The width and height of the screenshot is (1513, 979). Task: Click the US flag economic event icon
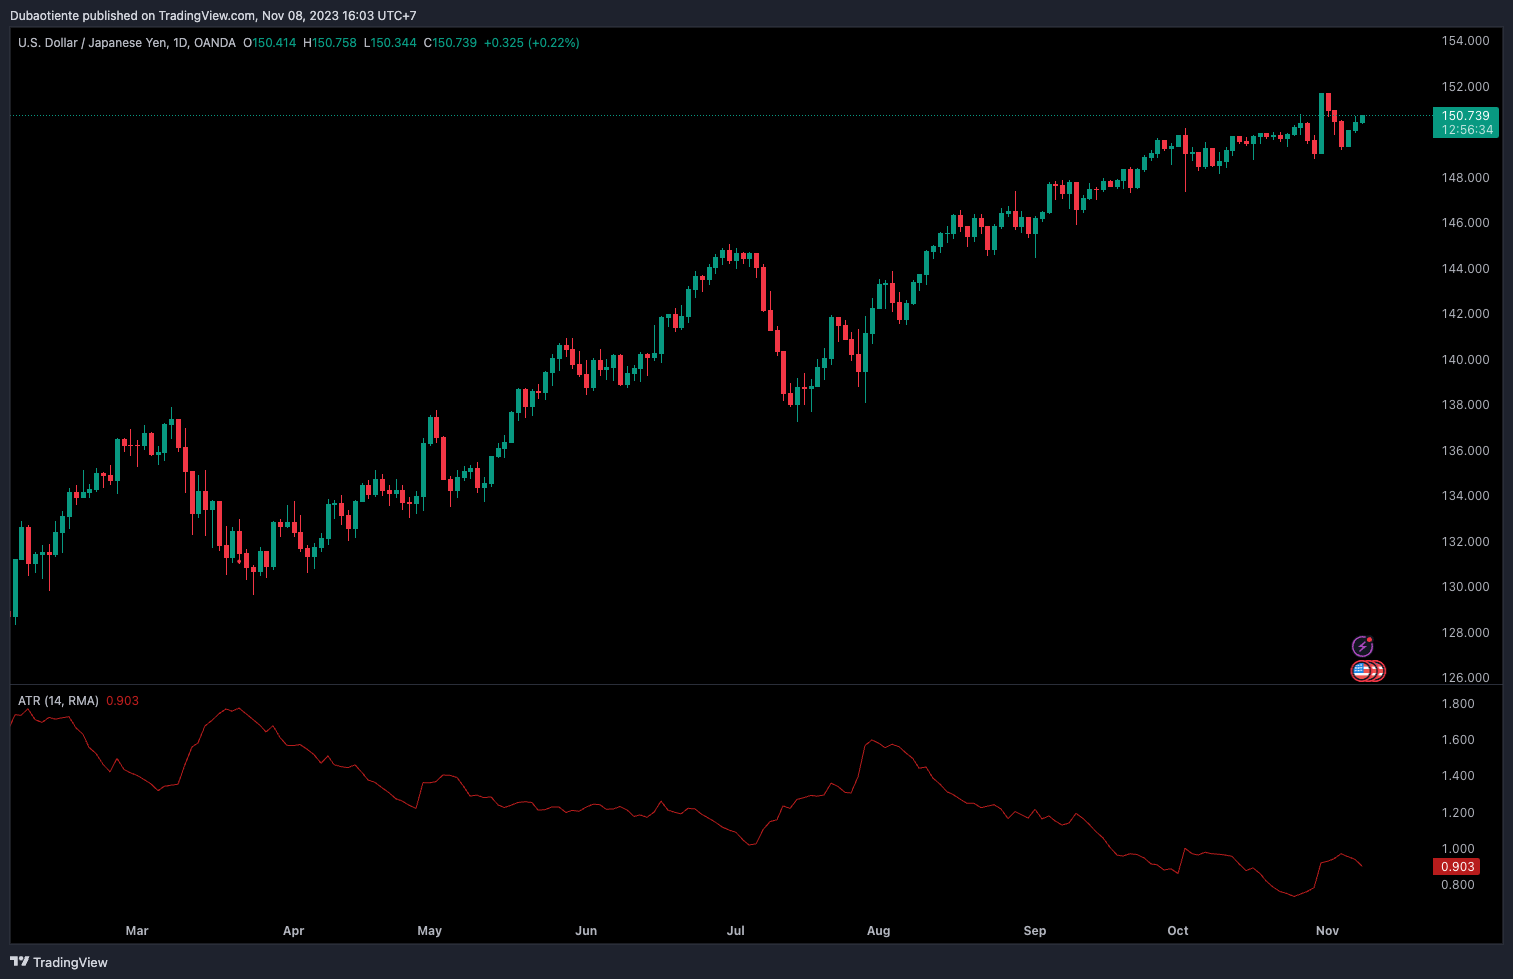tap(1362, 671)
